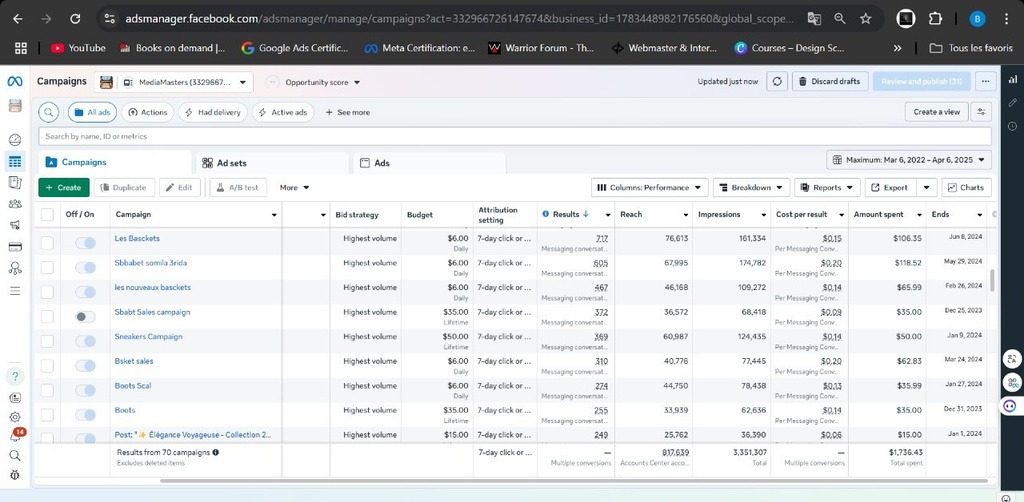The width and height of the screenshot is (1024, 502).
Task: Open All tools hamburger icon in sidebar
Action: pos(14,290)
